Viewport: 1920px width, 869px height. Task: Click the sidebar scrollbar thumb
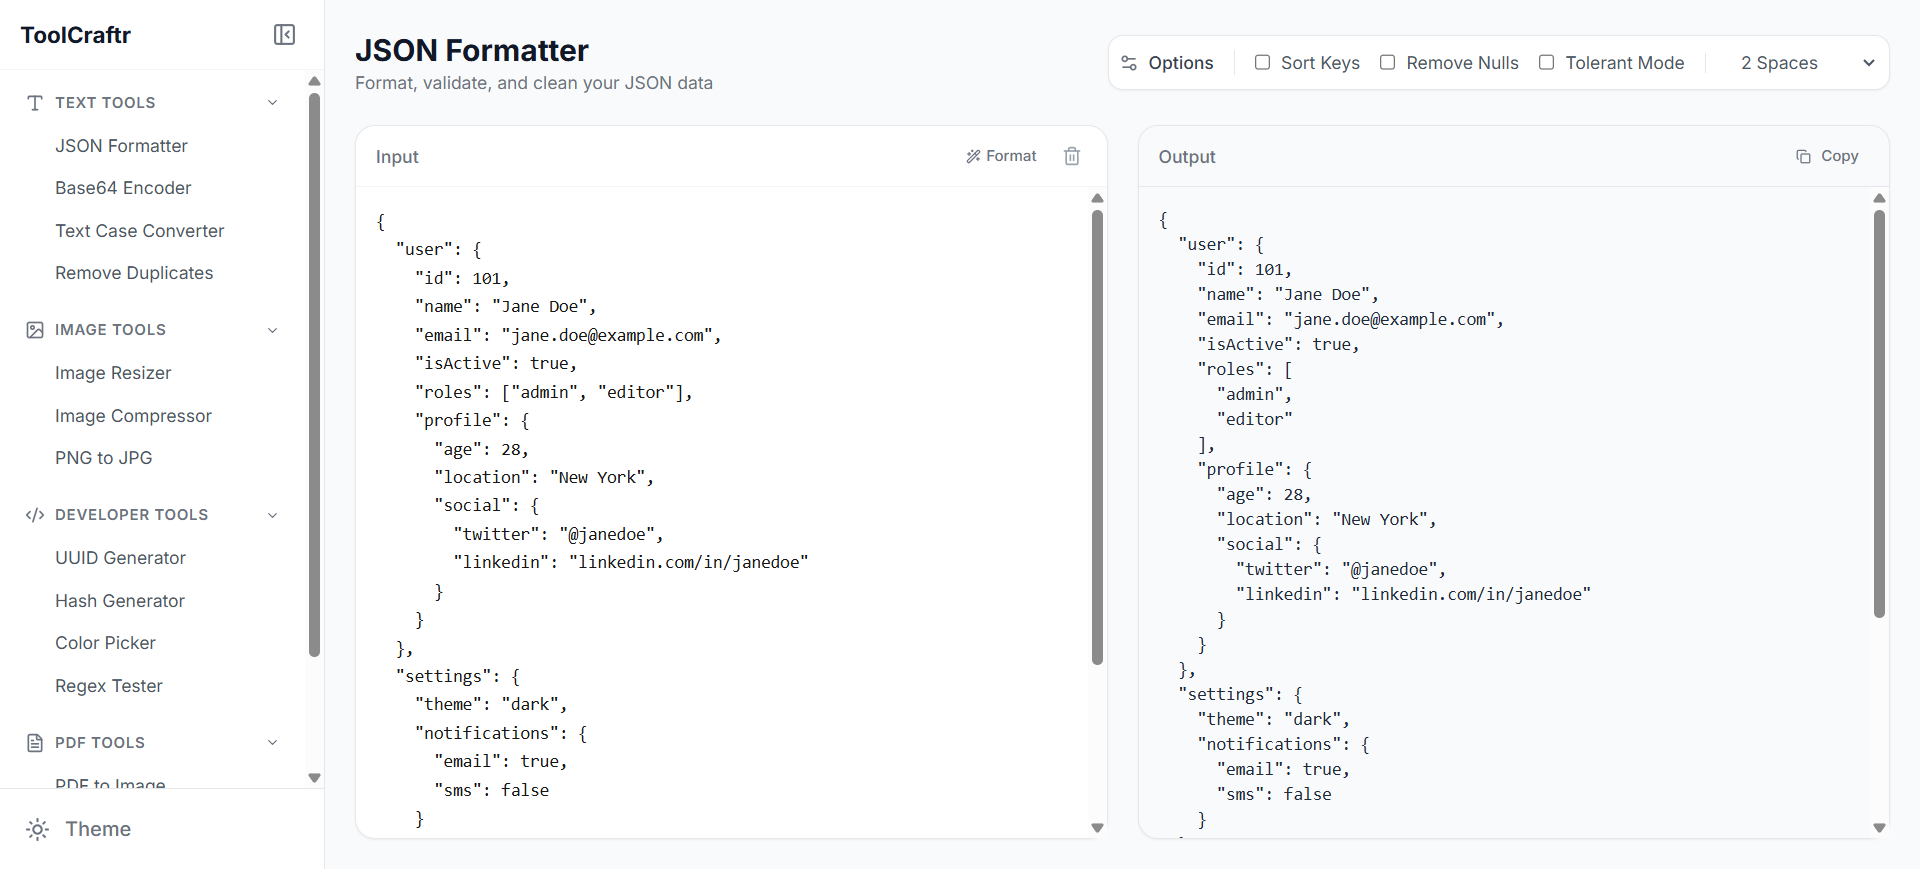pyautogui.click(x=314, y=375)
